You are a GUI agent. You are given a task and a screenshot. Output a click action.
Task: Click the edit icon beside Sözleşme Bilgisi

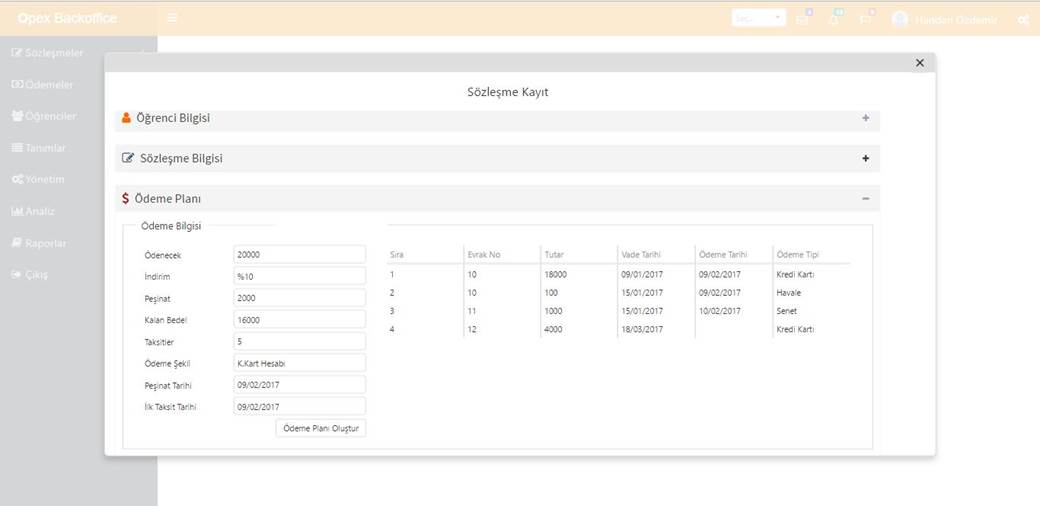pos(127,158)
